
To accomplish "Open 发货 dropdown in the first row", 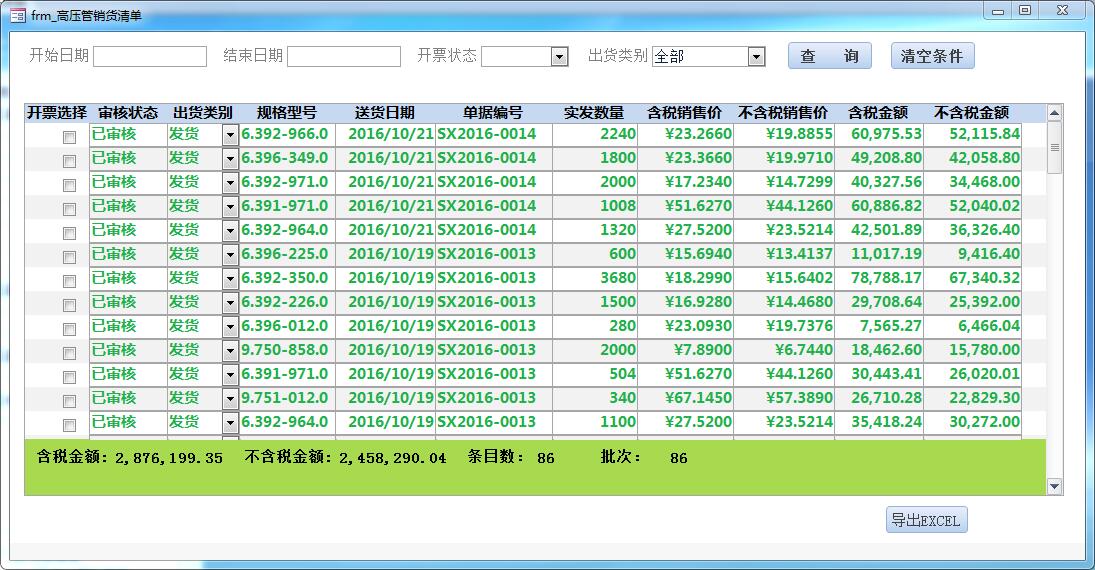I will point(230,135).
